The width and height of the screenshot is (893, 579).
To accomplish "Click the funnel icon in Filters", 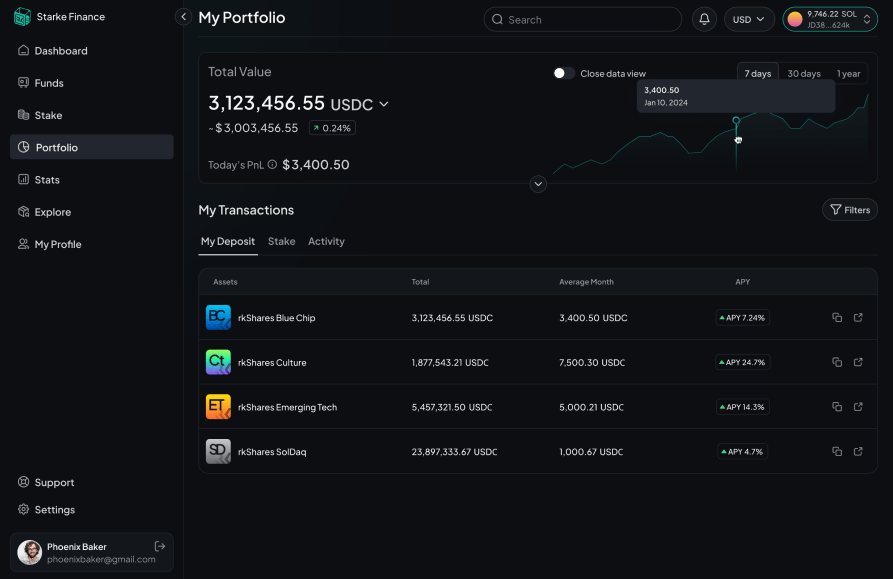I will [x=835, y=210].
